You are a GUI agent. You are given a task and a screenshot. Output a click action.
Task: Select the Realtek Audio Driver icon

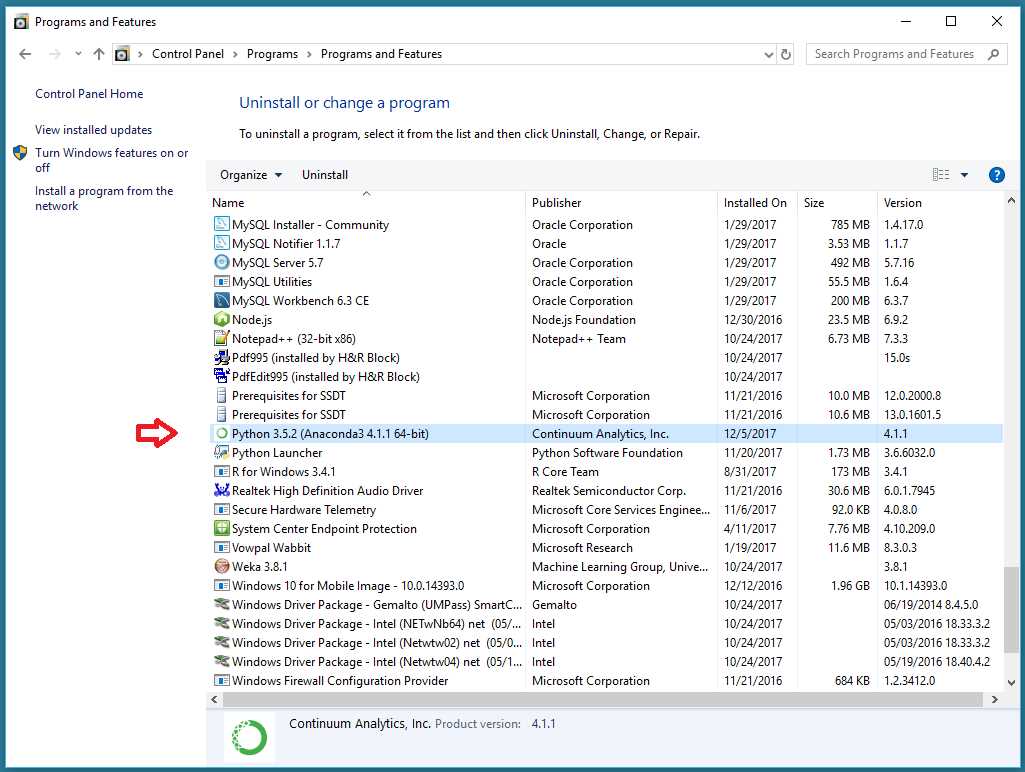pyautogui.click(x=222, y=490)
